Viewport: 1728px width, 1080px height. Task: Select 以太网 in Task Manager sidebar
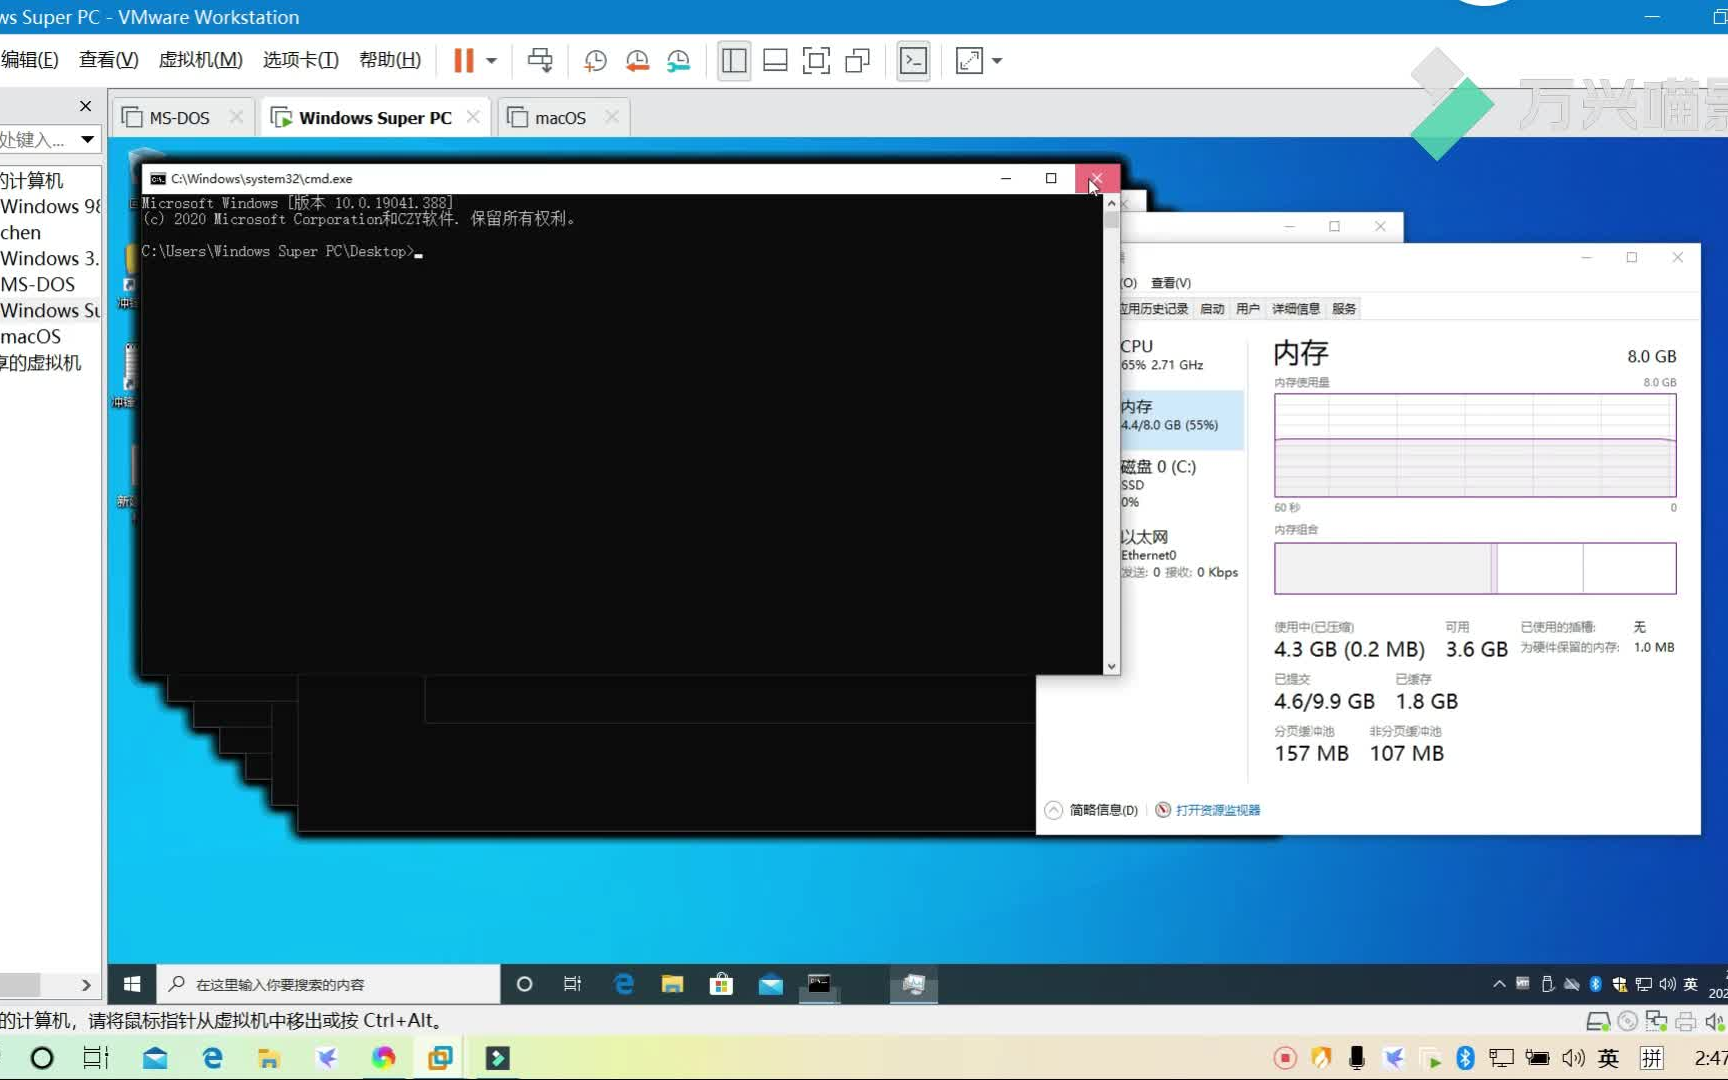pos(1180,553)
